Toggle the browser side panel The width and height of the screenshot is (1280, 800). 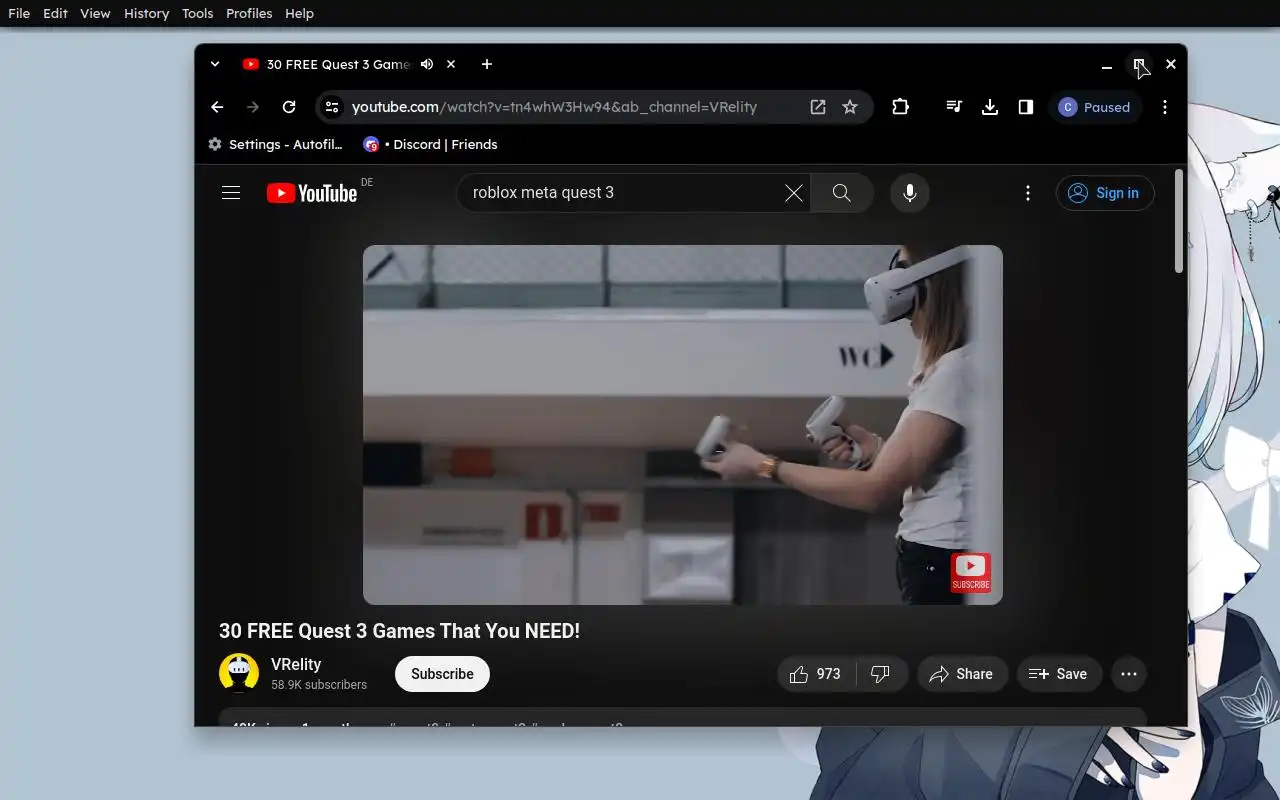click(x=1026, y=107)
